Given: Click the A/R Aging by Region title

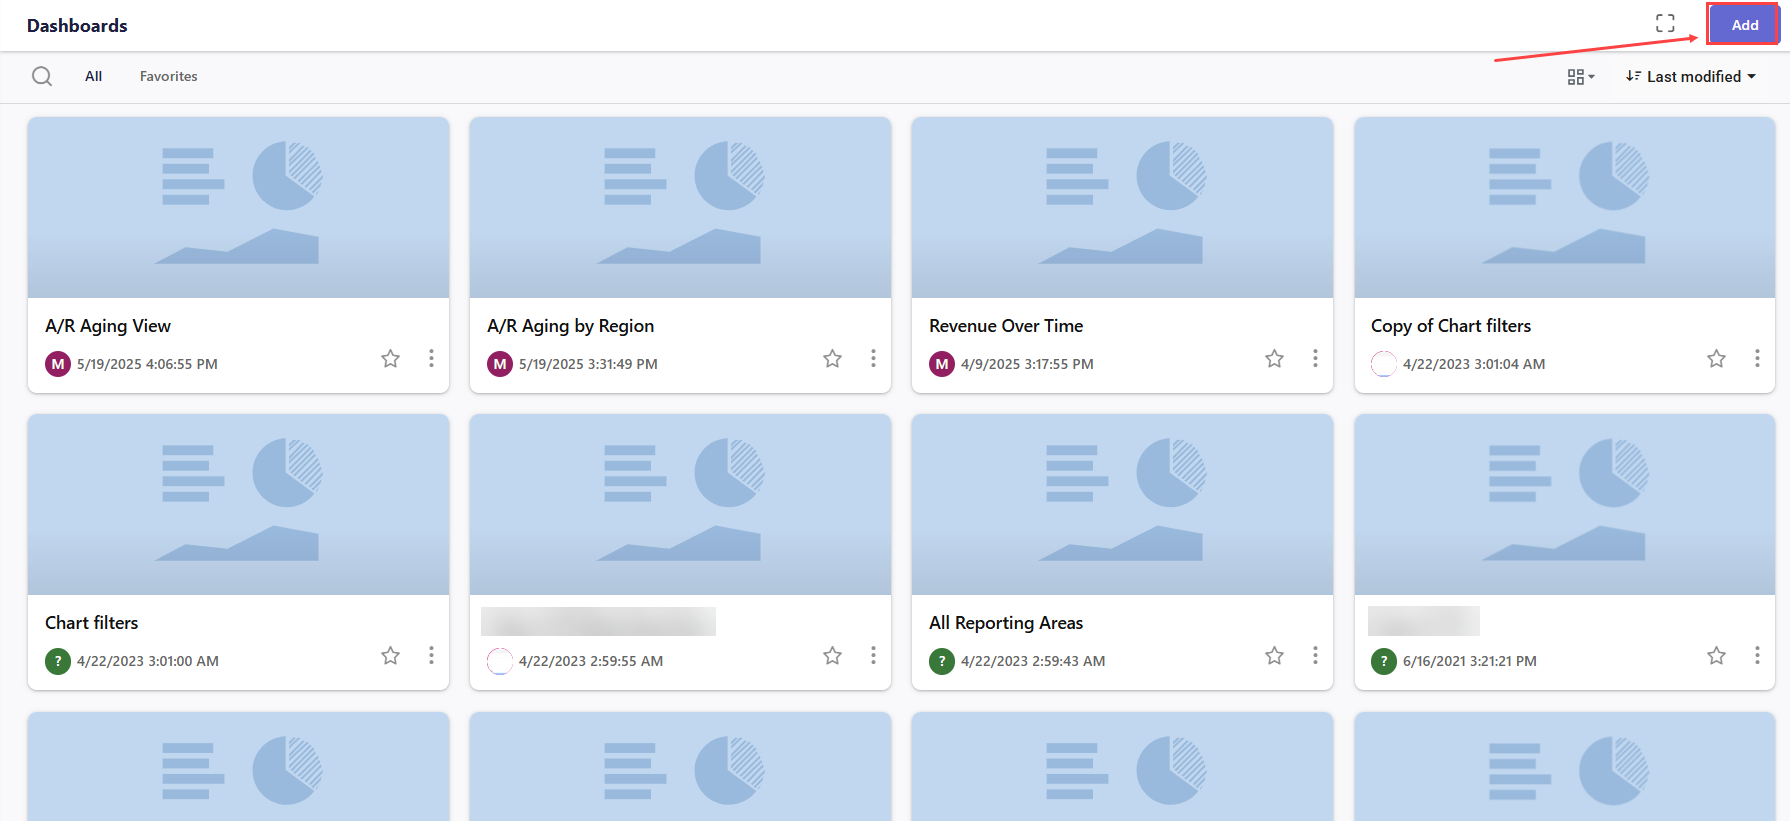Looking at the screenshot, I should point(570,326).
